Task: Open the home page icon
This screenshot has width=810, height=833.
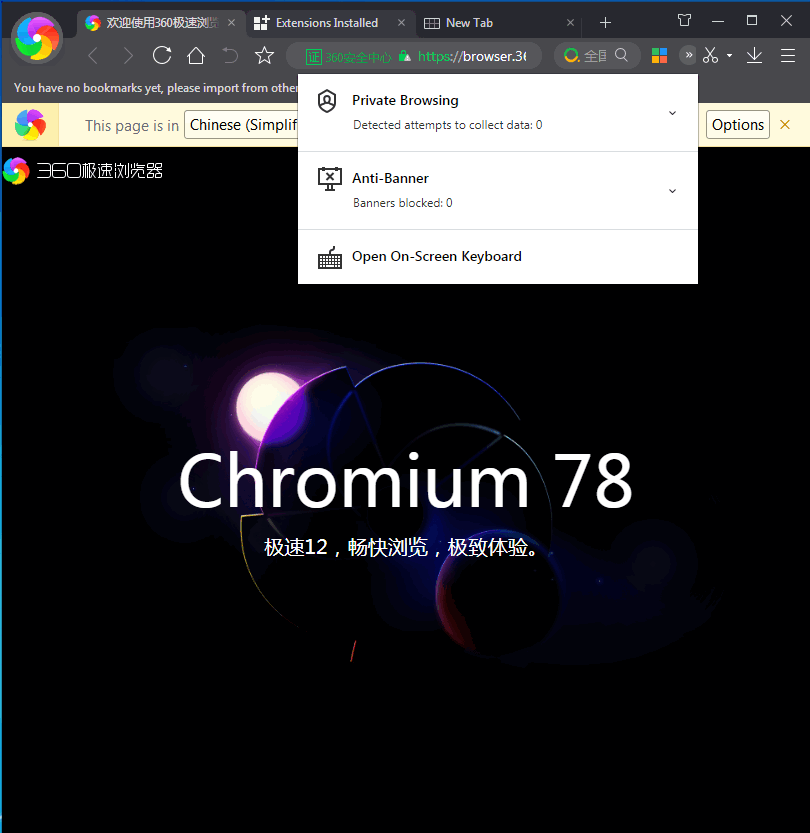Action: click(x=196, y=55)
